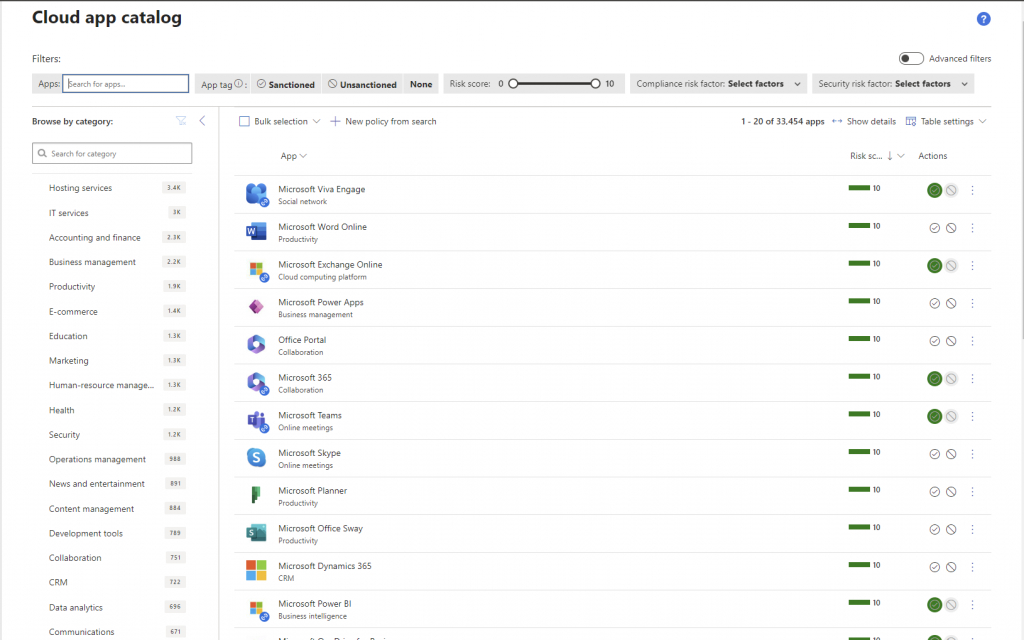
Task: Mark Microsoft Power Apps as sanctioned
Action: click(x=935, y=303)
